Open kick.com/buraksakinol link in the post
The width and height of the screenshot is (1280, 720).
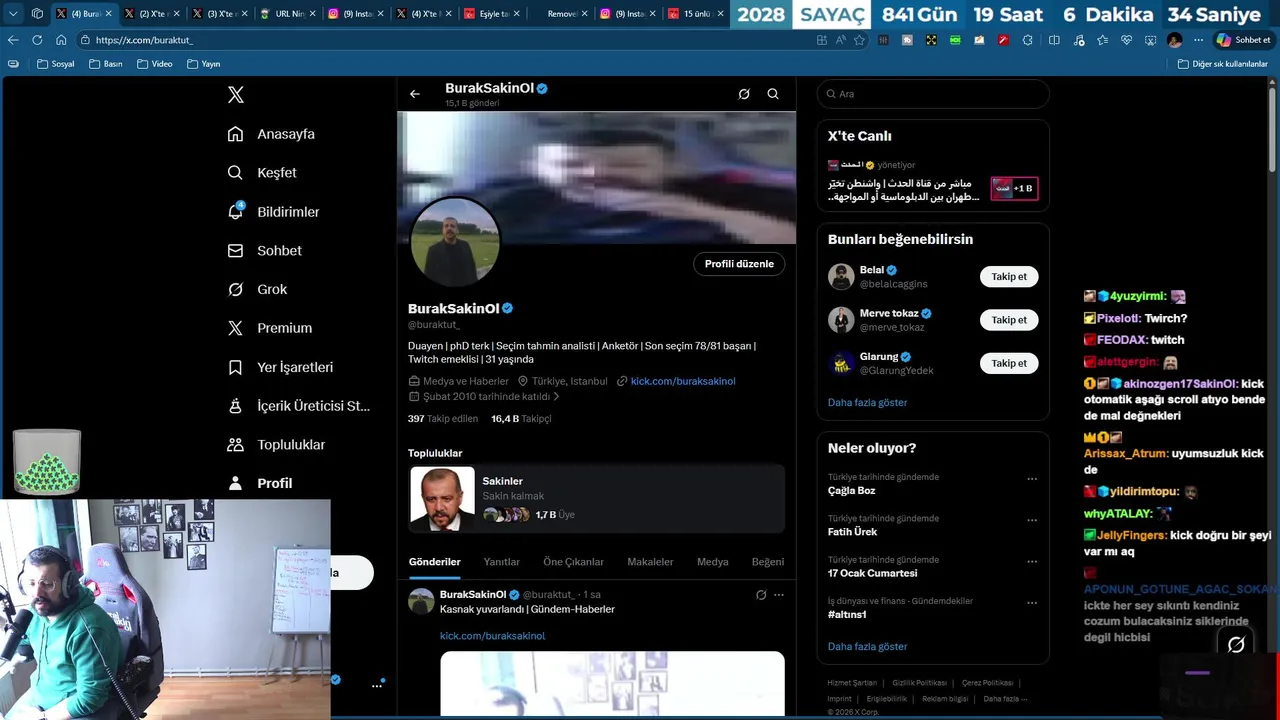click(x=492, y=636)
